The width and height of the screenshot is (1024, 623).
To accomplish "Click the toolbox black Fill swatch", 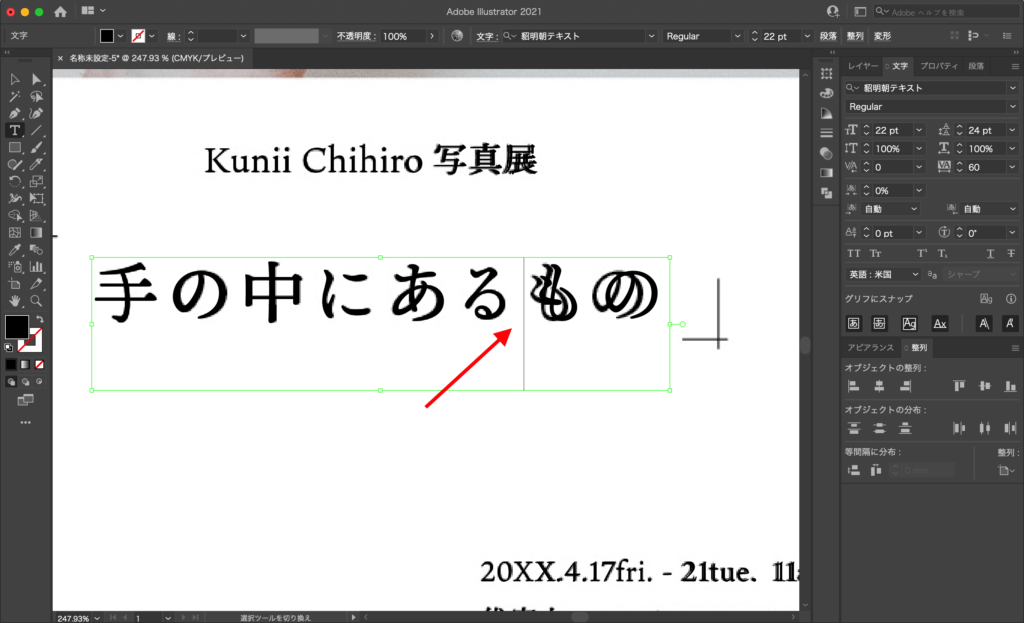I will pyautogui.click(x=17, y=327).
